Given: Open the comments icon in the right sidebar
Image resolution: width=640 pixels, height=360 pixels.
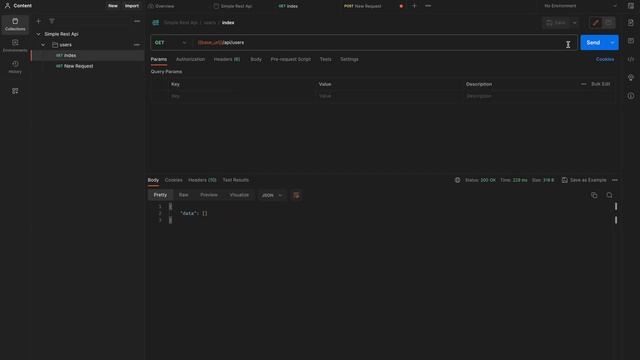Looking at the screenshot, I should (631, 41).
